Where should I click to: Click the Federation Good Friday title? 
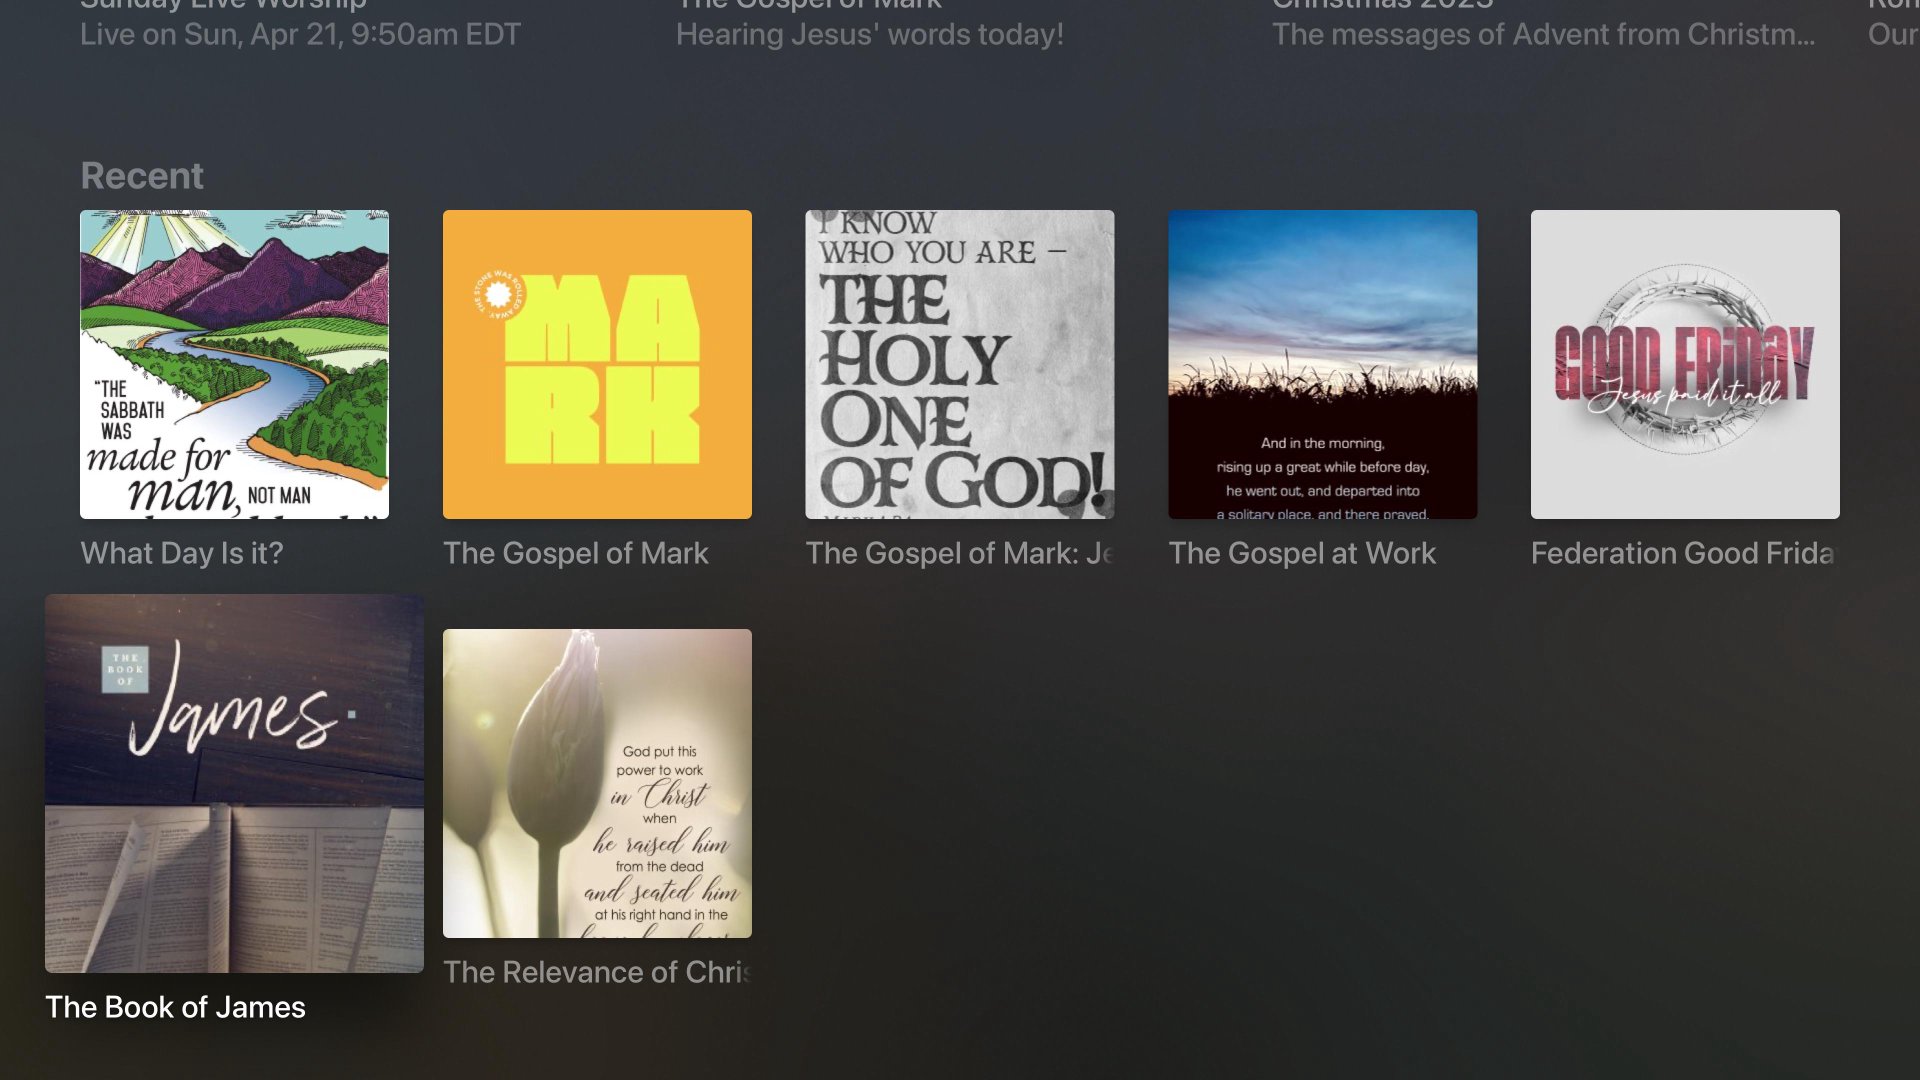[x=1685, y=553]
